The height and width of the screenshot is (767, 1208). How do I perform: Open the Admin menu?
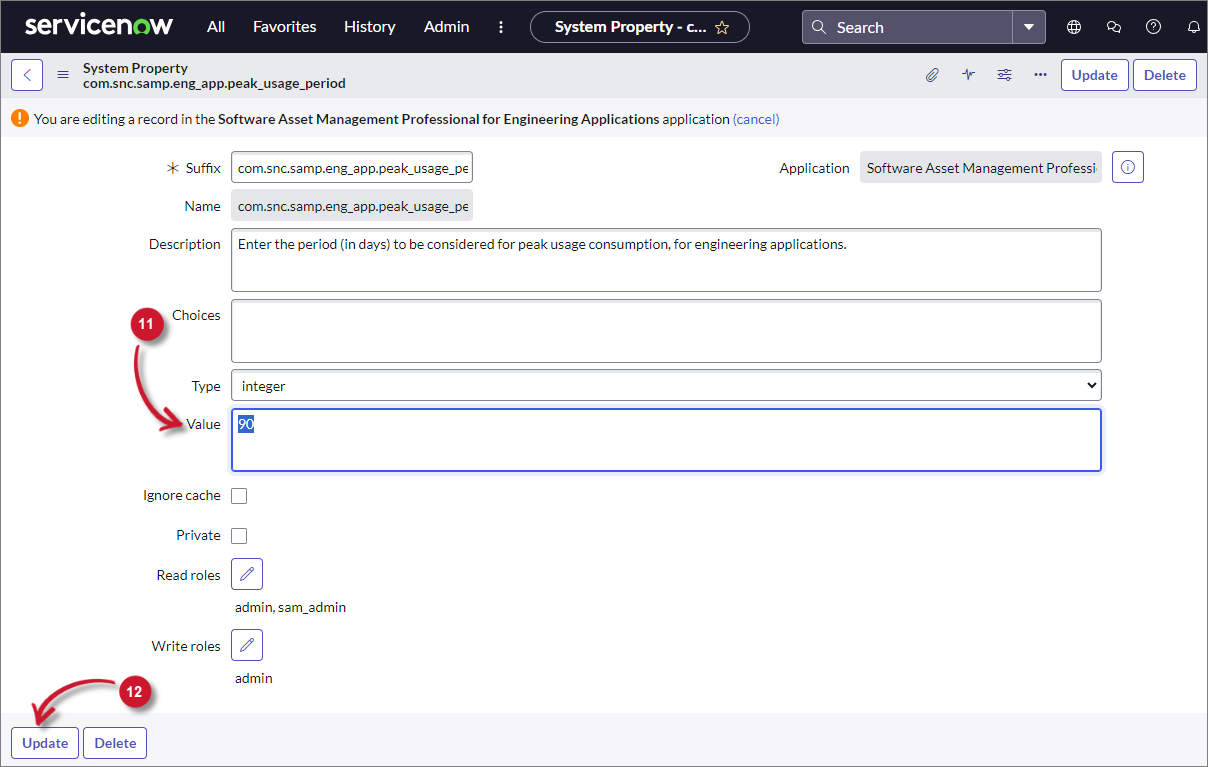pos(447,27)
